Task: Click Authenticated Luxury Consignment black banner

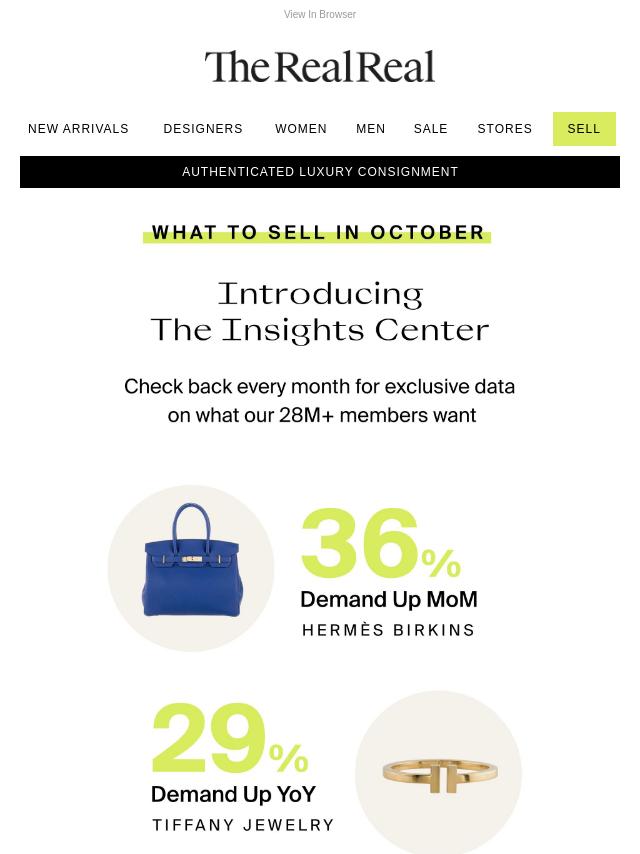Action: point(320,172)
